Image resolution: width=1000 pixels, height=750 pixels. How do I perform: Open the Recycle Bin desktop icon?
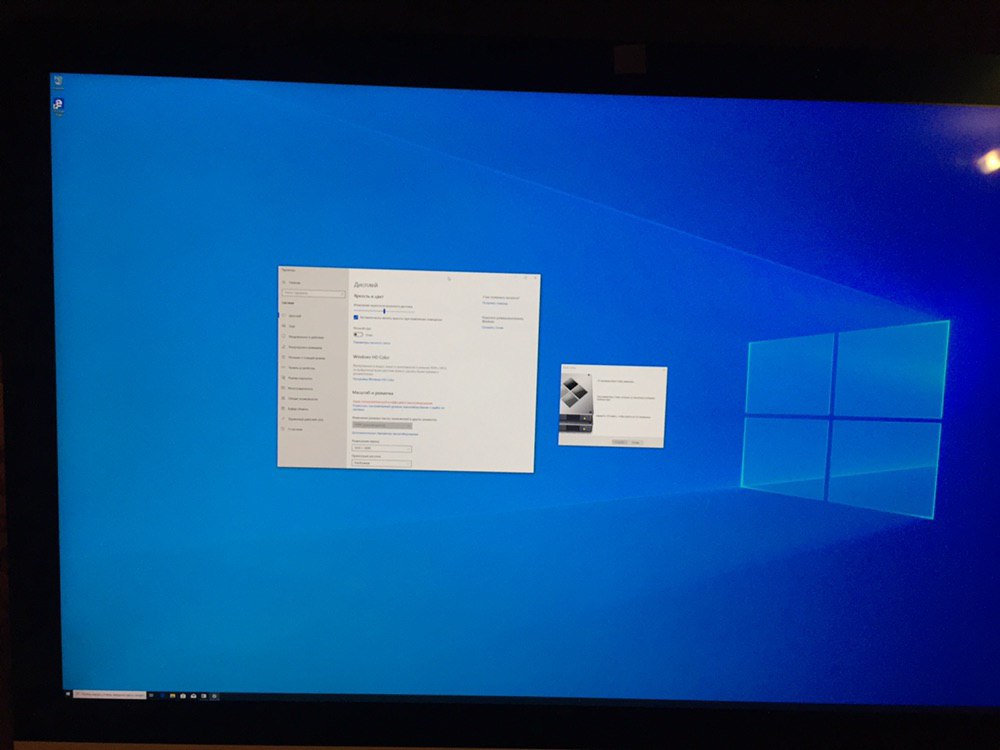point(58,82)
